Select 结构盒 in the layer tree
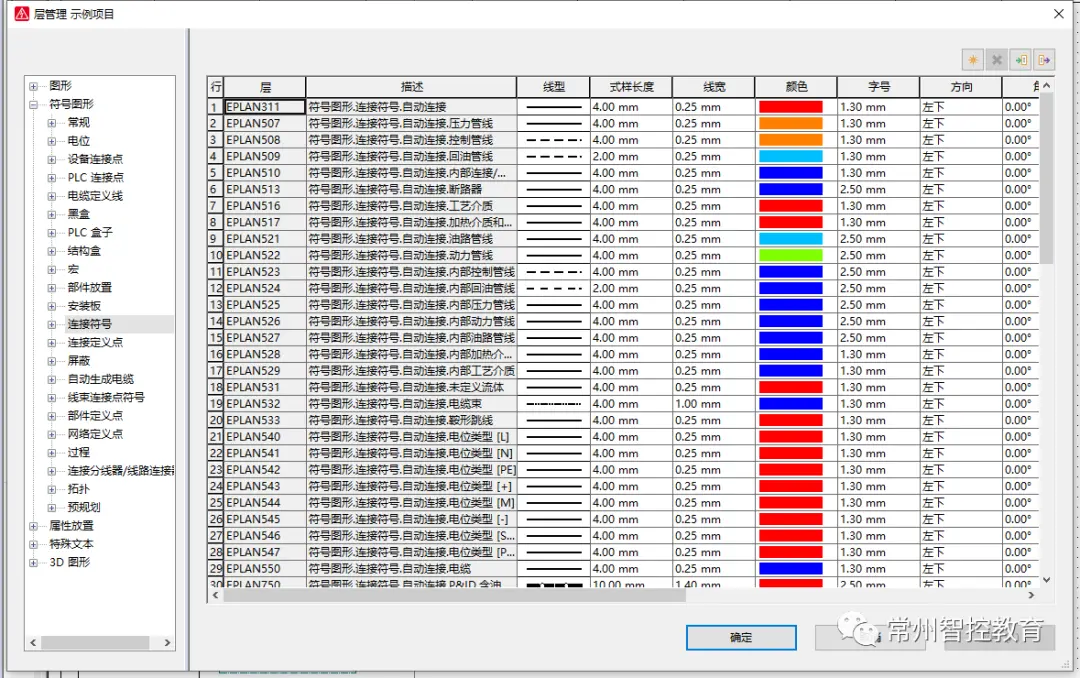This screenshot has height=678, width=1080. (84, 251)
